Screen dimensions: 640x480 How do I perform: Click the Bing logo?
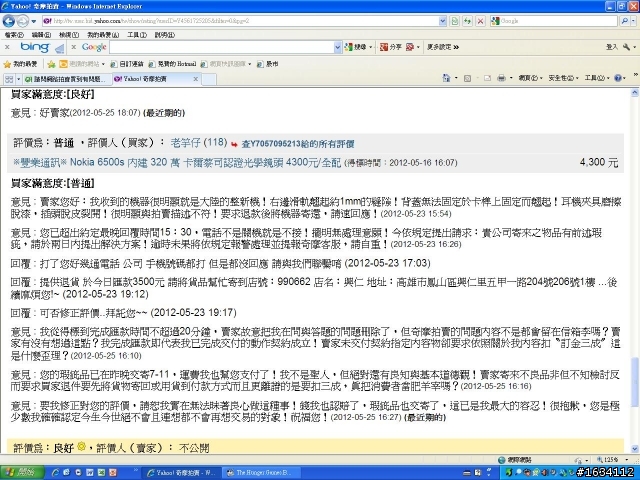pos(35,47)
